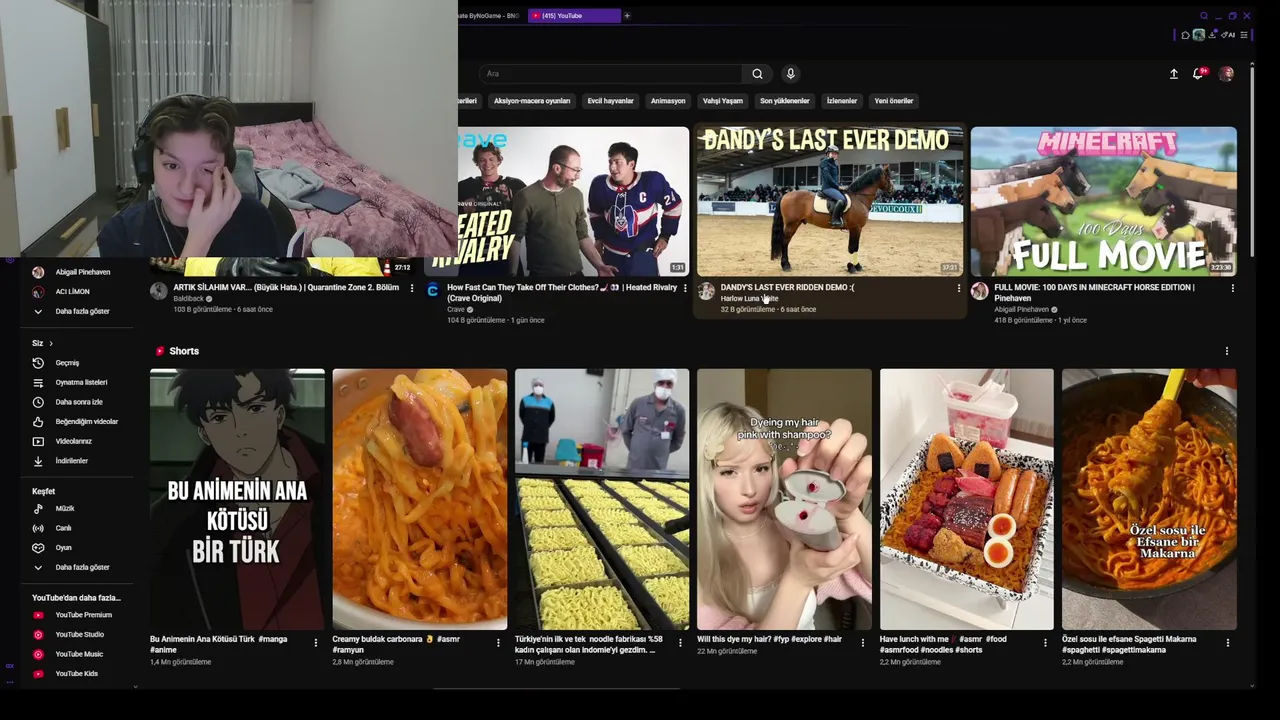The height and width of the screenshot is (720, 1280).
Task: Open Daha sonra izle in the sidebar
Action: (x=76, y=402)
